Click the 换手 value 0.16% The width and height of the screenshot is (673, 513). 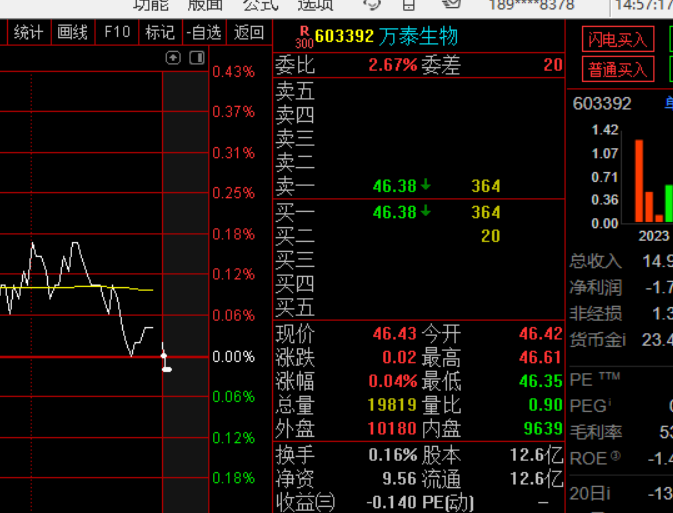tap(393, 455)
